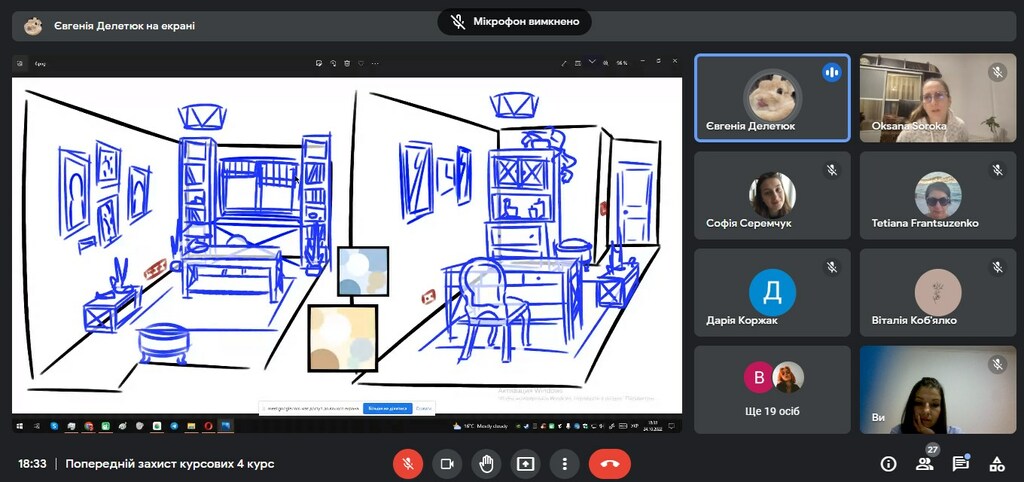
Task: Click the muted mic icon on Віталія Коб'ялко
Action: 997,266
